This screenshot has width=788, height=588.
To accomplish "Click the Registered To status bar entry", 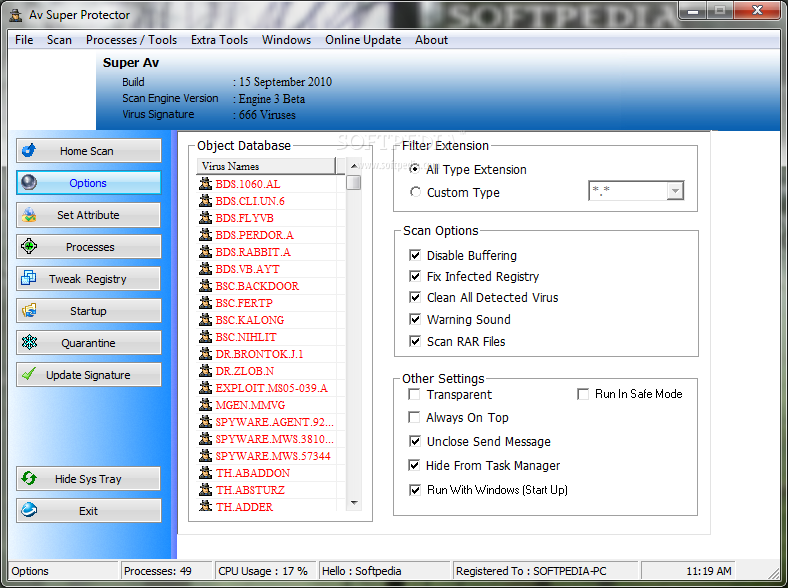I will 546,571.
